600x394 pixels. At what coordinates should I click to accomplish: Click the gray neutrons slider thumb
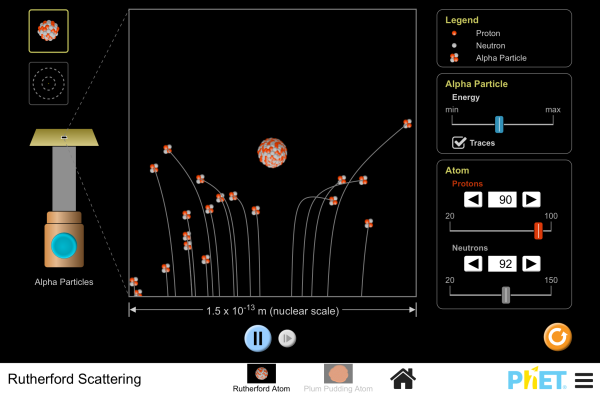506,295
